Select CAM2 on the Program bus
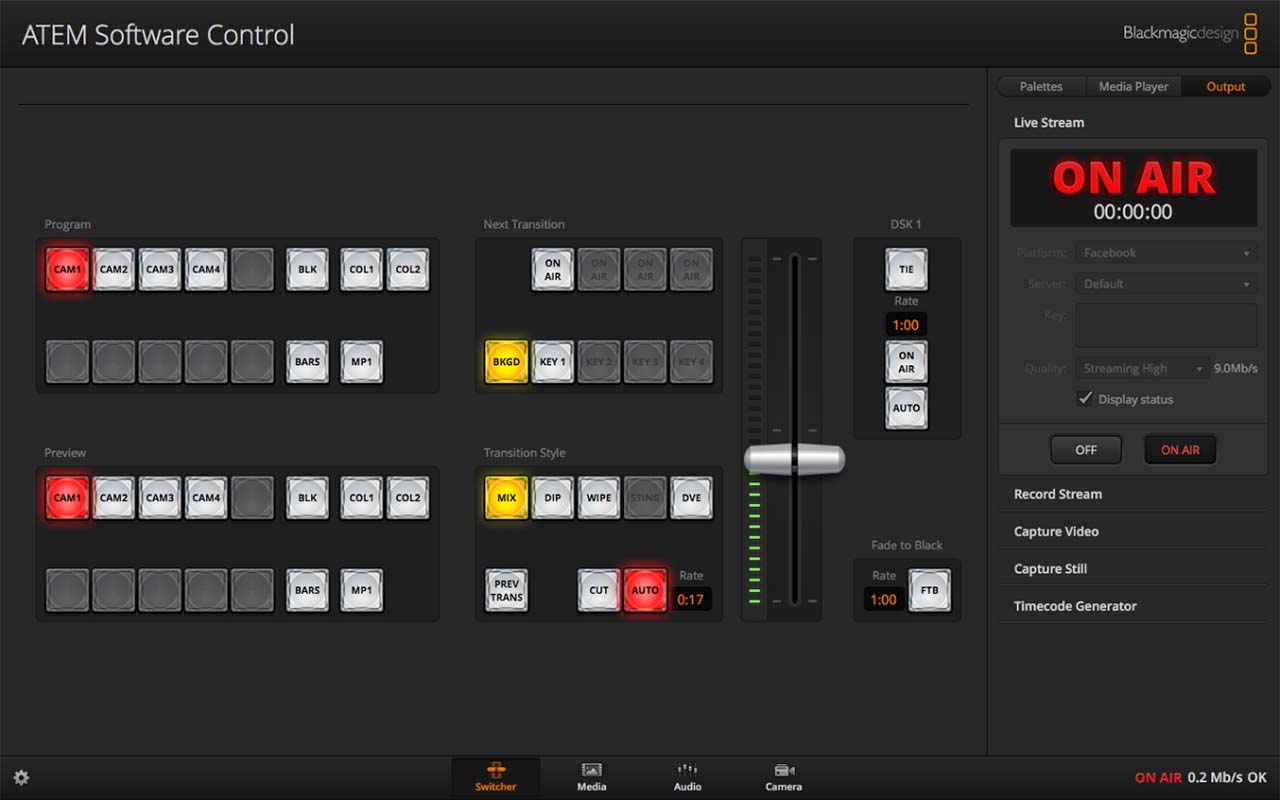Image resolution: width=1280 pixels, height=800 pixels. [x=114, y=269]
